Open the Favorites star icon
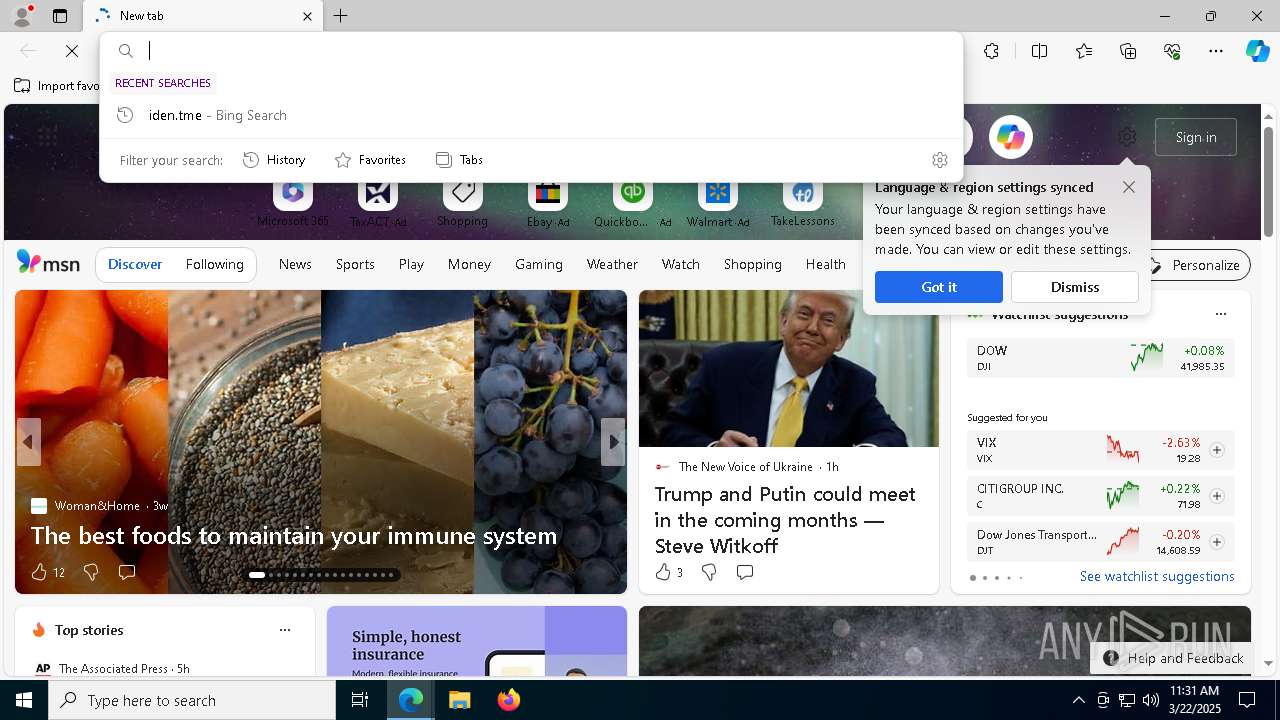The width and height of the screenshot is (1280, 720). click(x=1084, y=51)
